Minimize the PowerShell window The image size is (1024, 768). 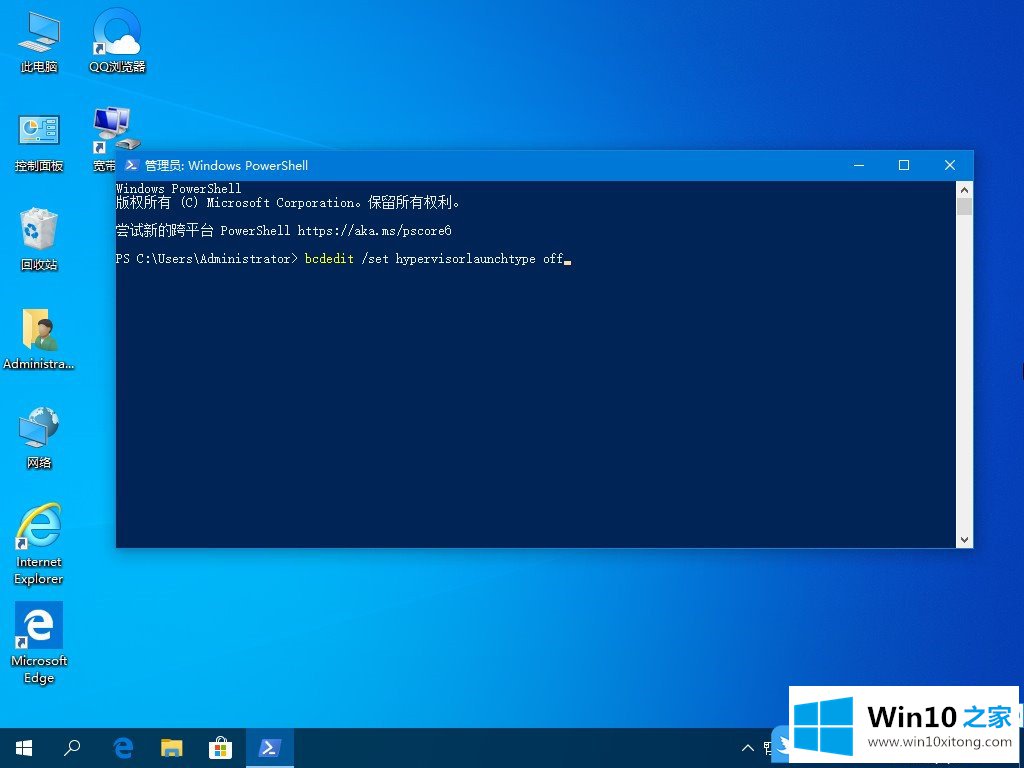(x=859, y=165)
